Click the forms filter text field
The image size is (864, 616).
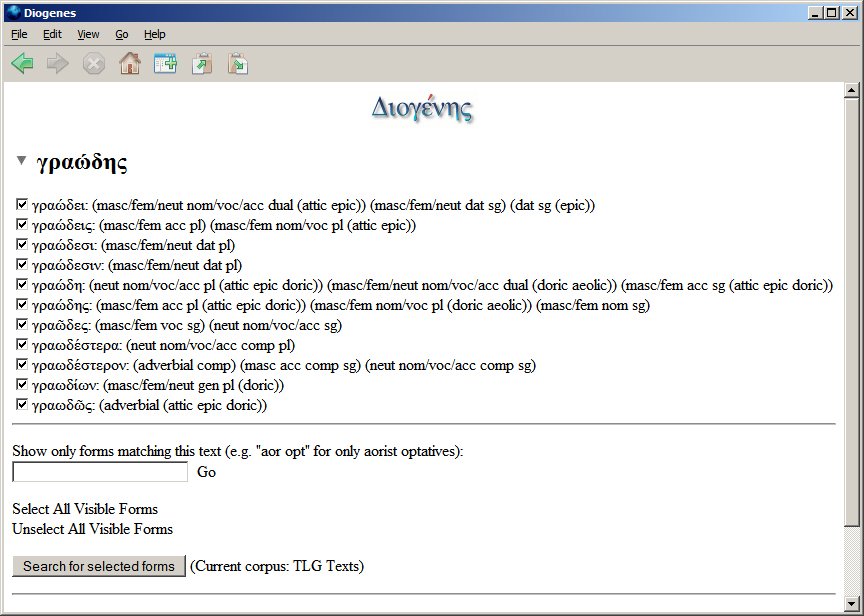(x=100, y=472)
